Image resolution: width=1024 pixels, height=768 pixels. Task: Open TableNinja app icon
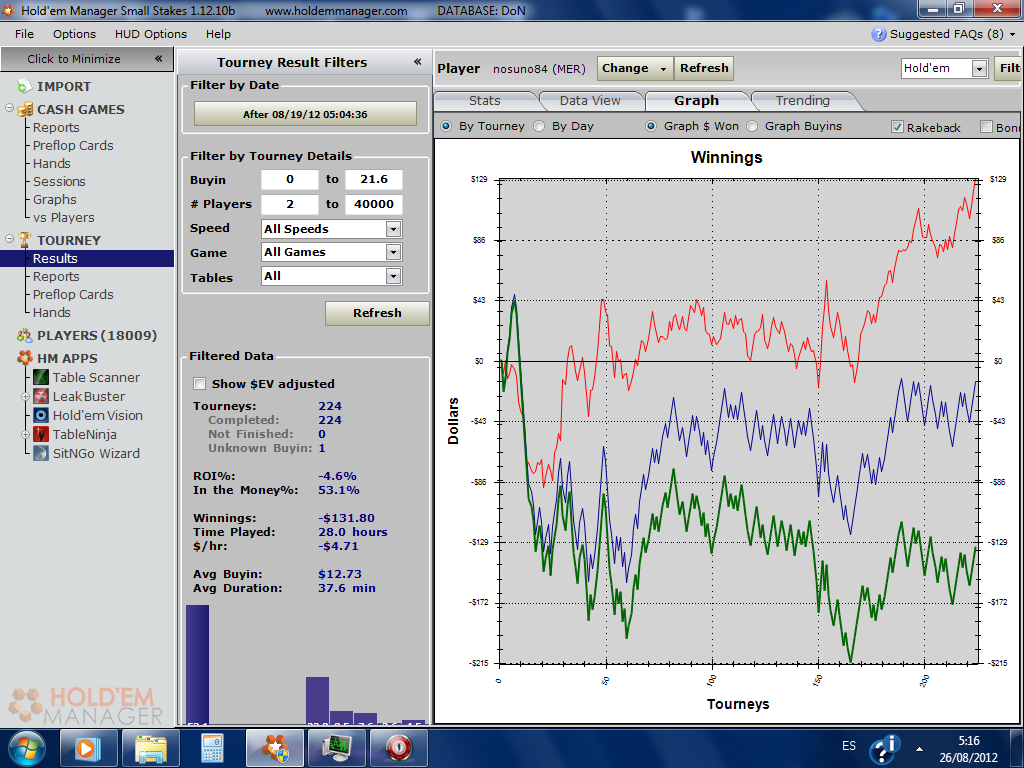click(x=40, y=434)
